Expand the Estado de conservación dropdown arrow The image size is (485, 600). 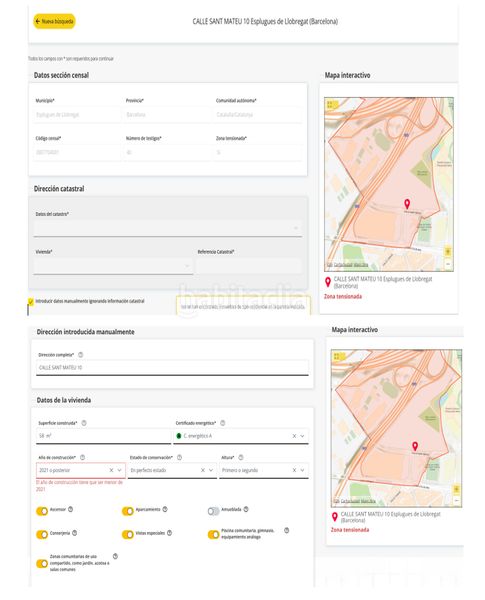(211, 470)
